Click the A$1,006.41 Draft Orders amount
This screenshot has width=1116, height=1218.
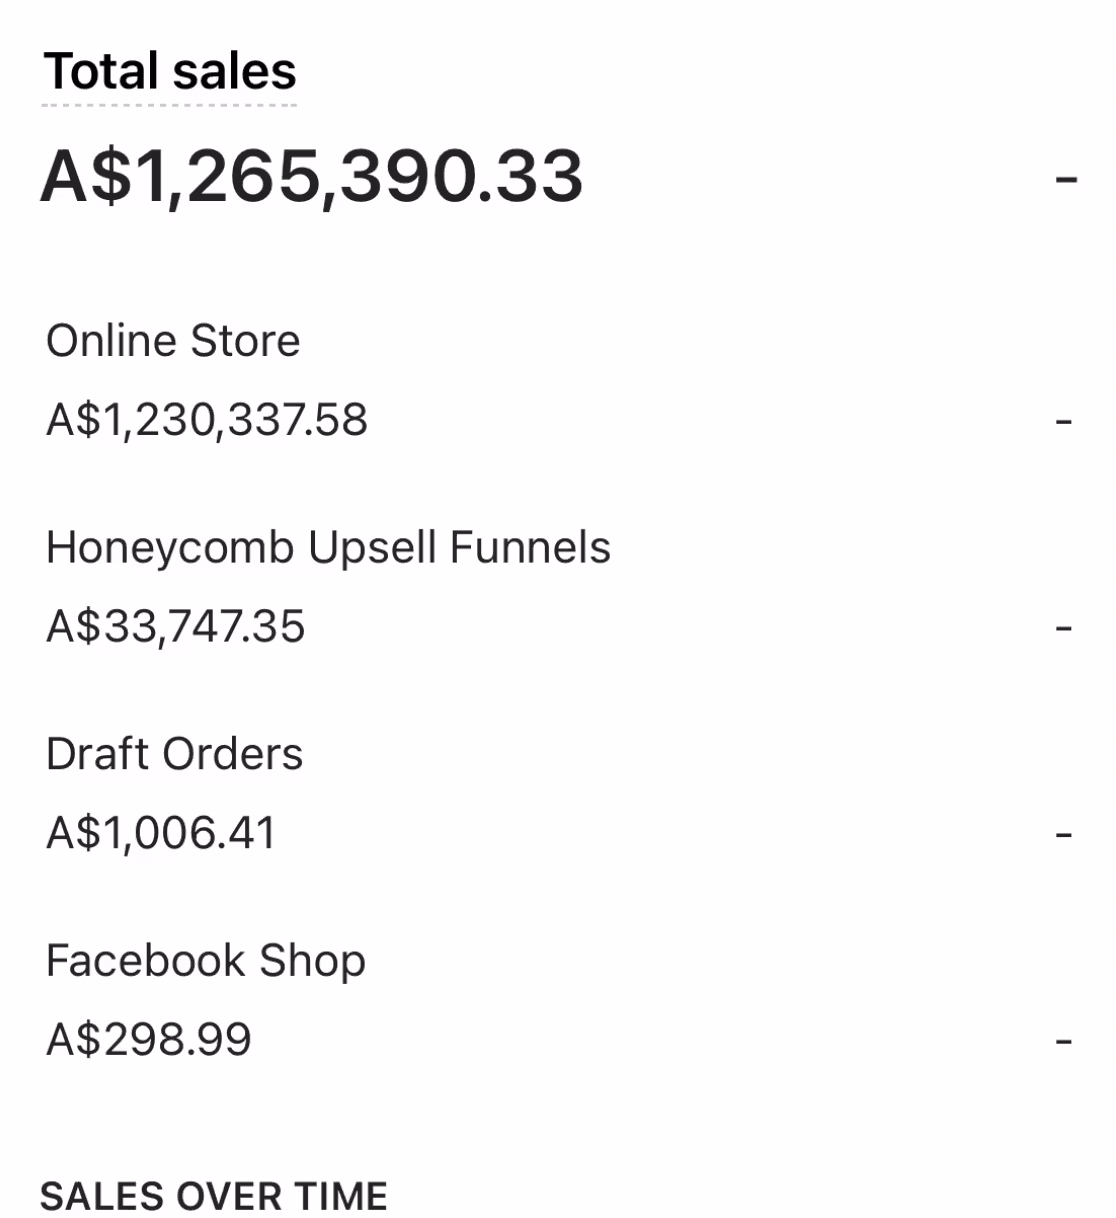(x=161, y=833)
